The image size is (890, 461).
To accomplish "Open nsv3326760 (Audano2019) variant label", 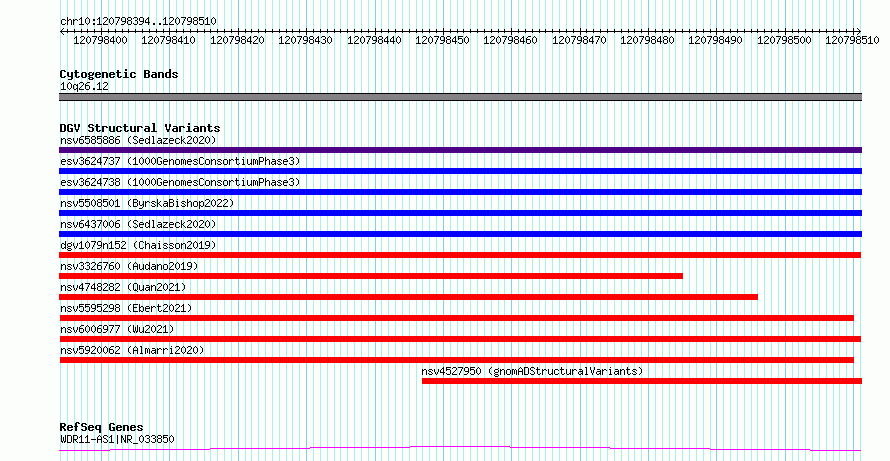I will pyautogui.click(x=129, y=266).
